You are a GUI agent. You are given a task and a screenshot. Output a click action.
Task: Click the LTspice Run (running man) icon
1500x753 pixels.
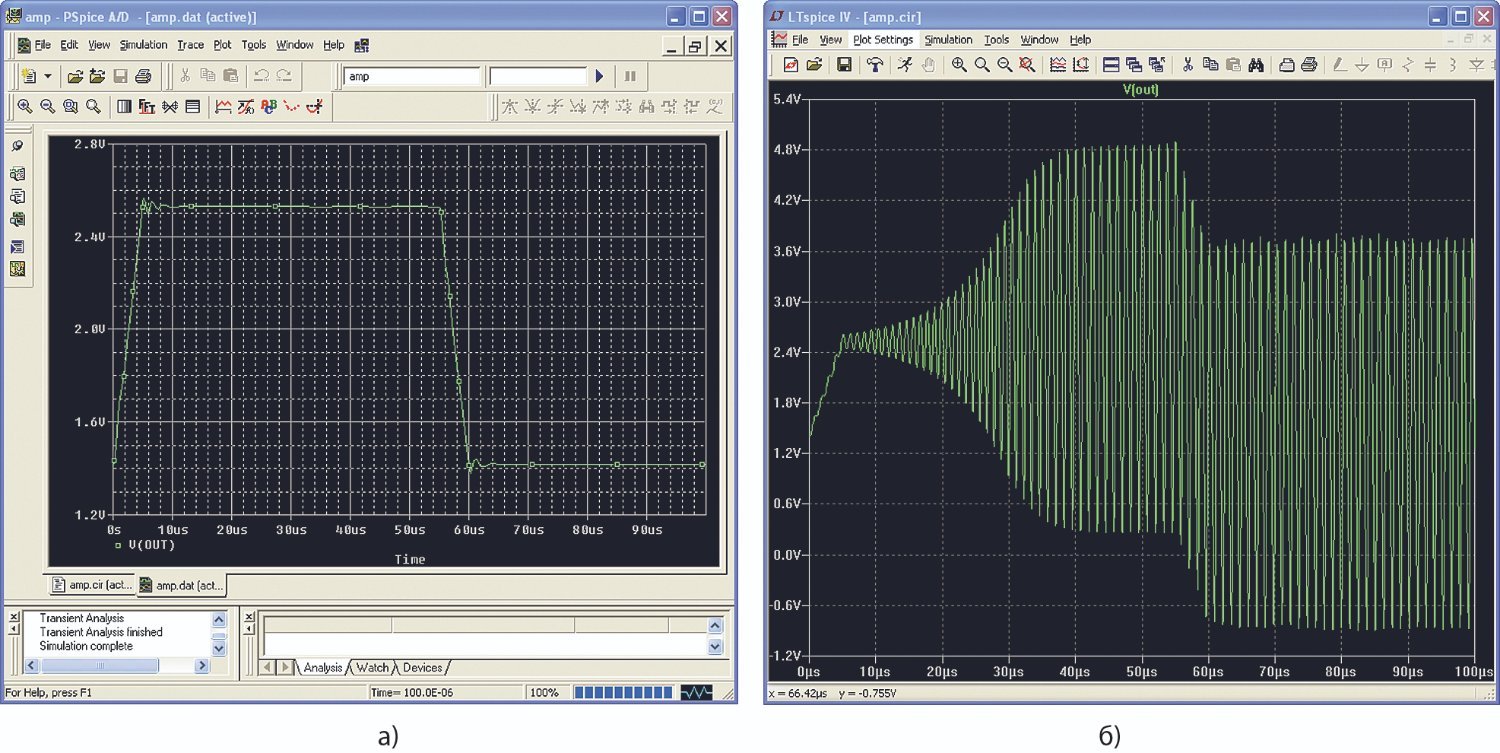(x=905, y=65)
